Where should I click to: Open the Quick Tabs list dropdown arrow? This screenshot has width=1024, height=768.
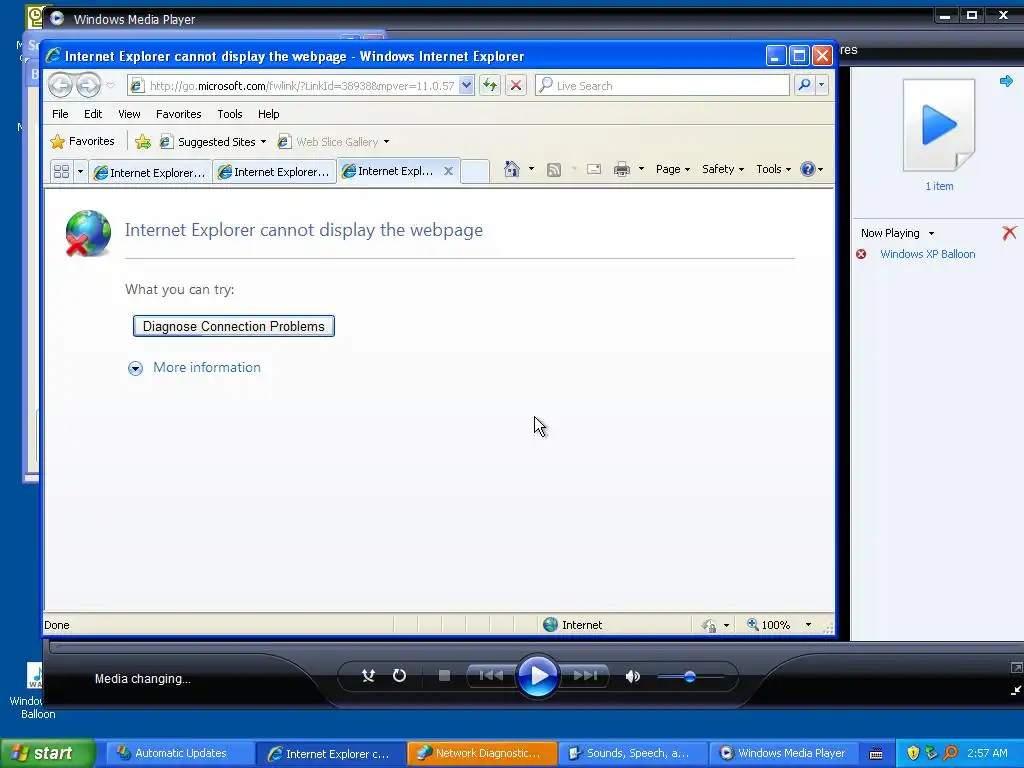tap(80, 172)
